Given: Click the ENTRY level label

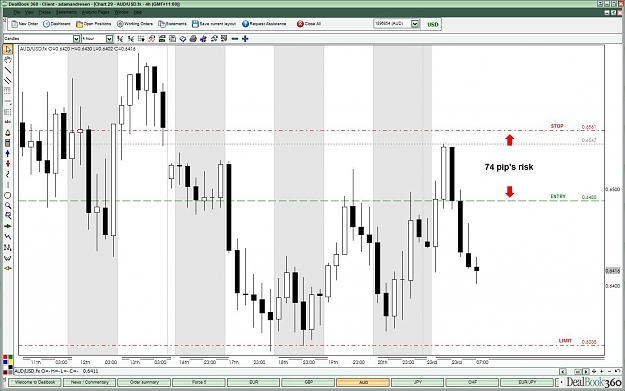Looking at the screenshot, I should 558,196.
